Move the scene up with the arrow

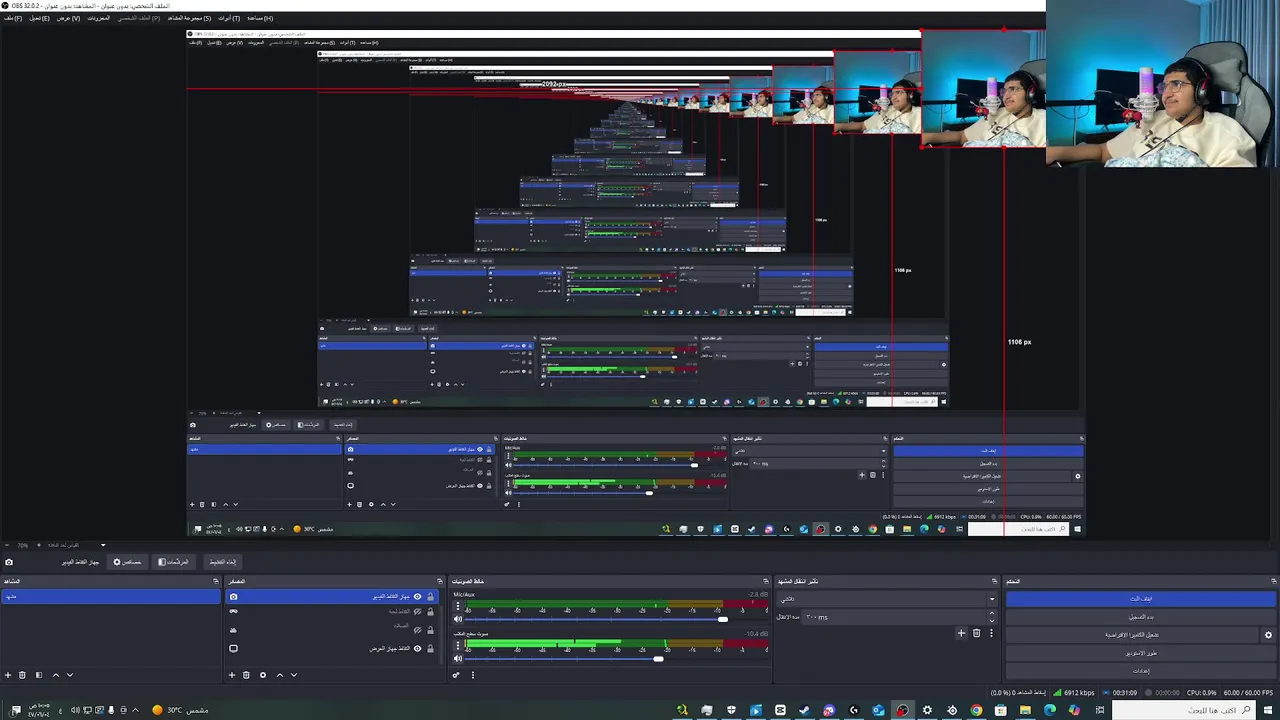pos(56,675)
